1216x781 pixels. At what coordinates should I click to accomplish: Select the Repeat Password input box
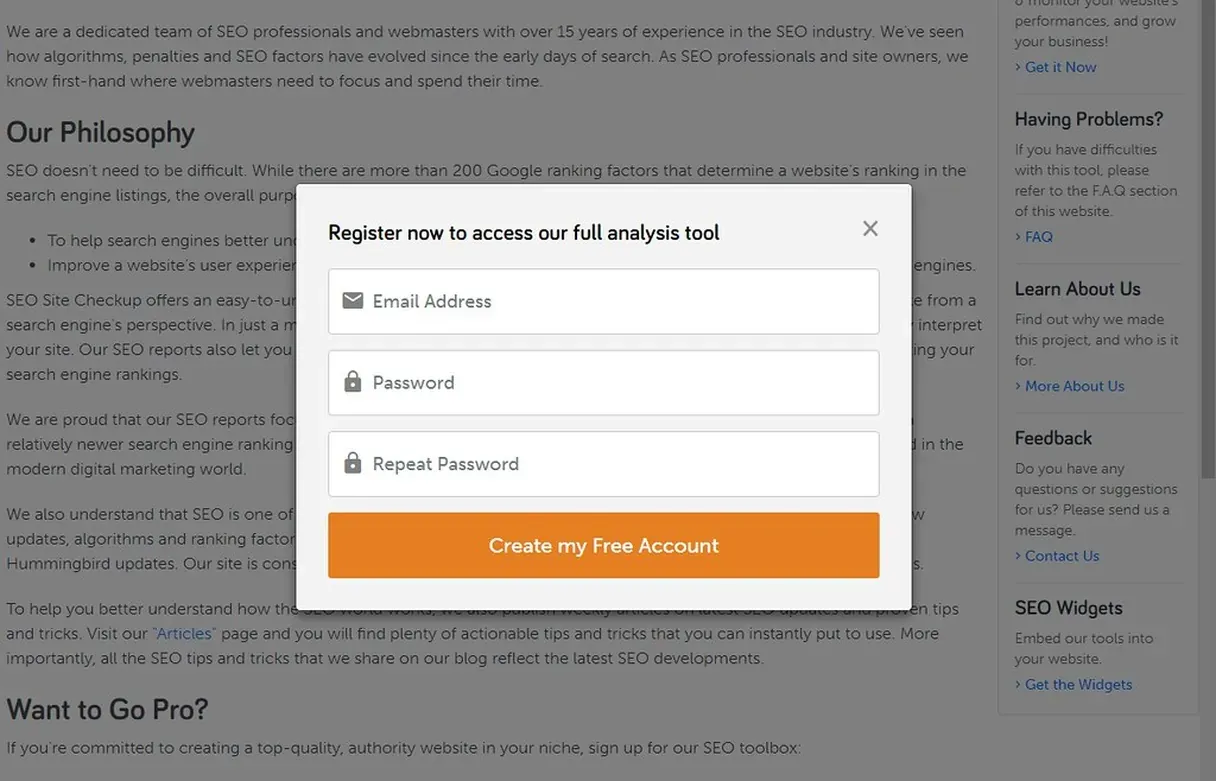pos(620,463)
